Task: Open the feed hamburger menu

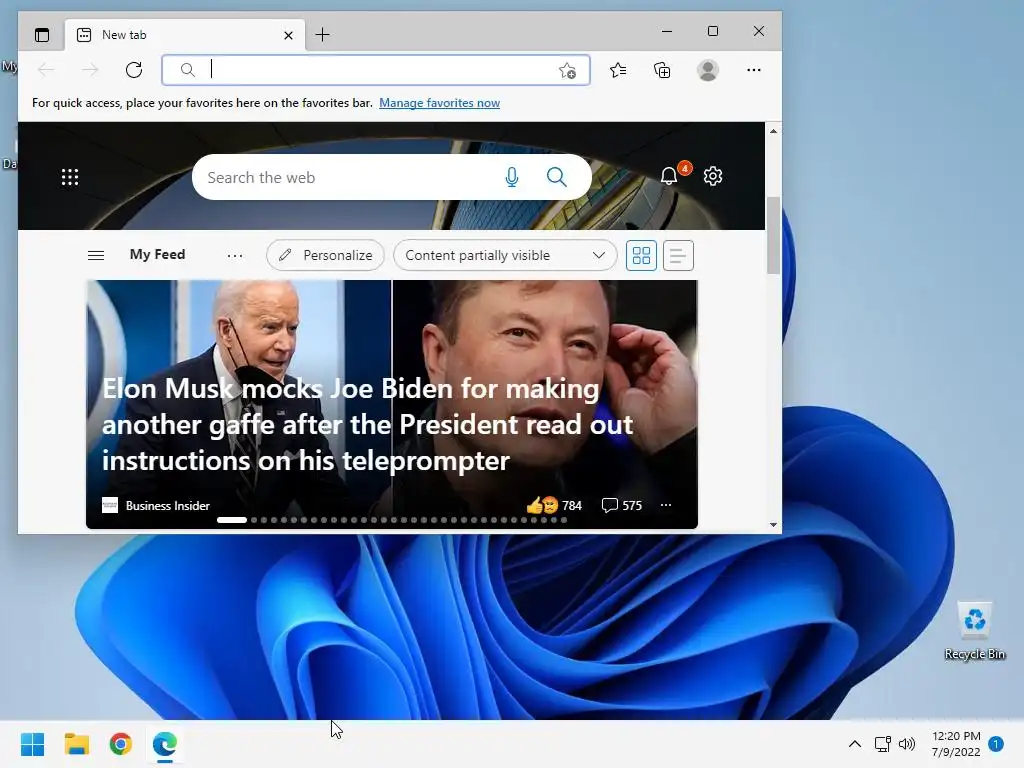Action: 96,255
